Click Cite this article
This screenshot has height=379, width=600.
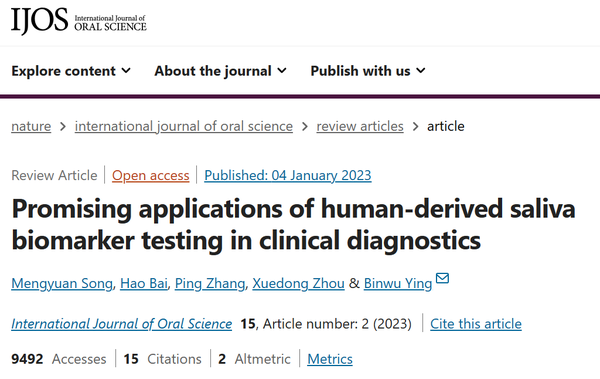click(x=476, y=324)
